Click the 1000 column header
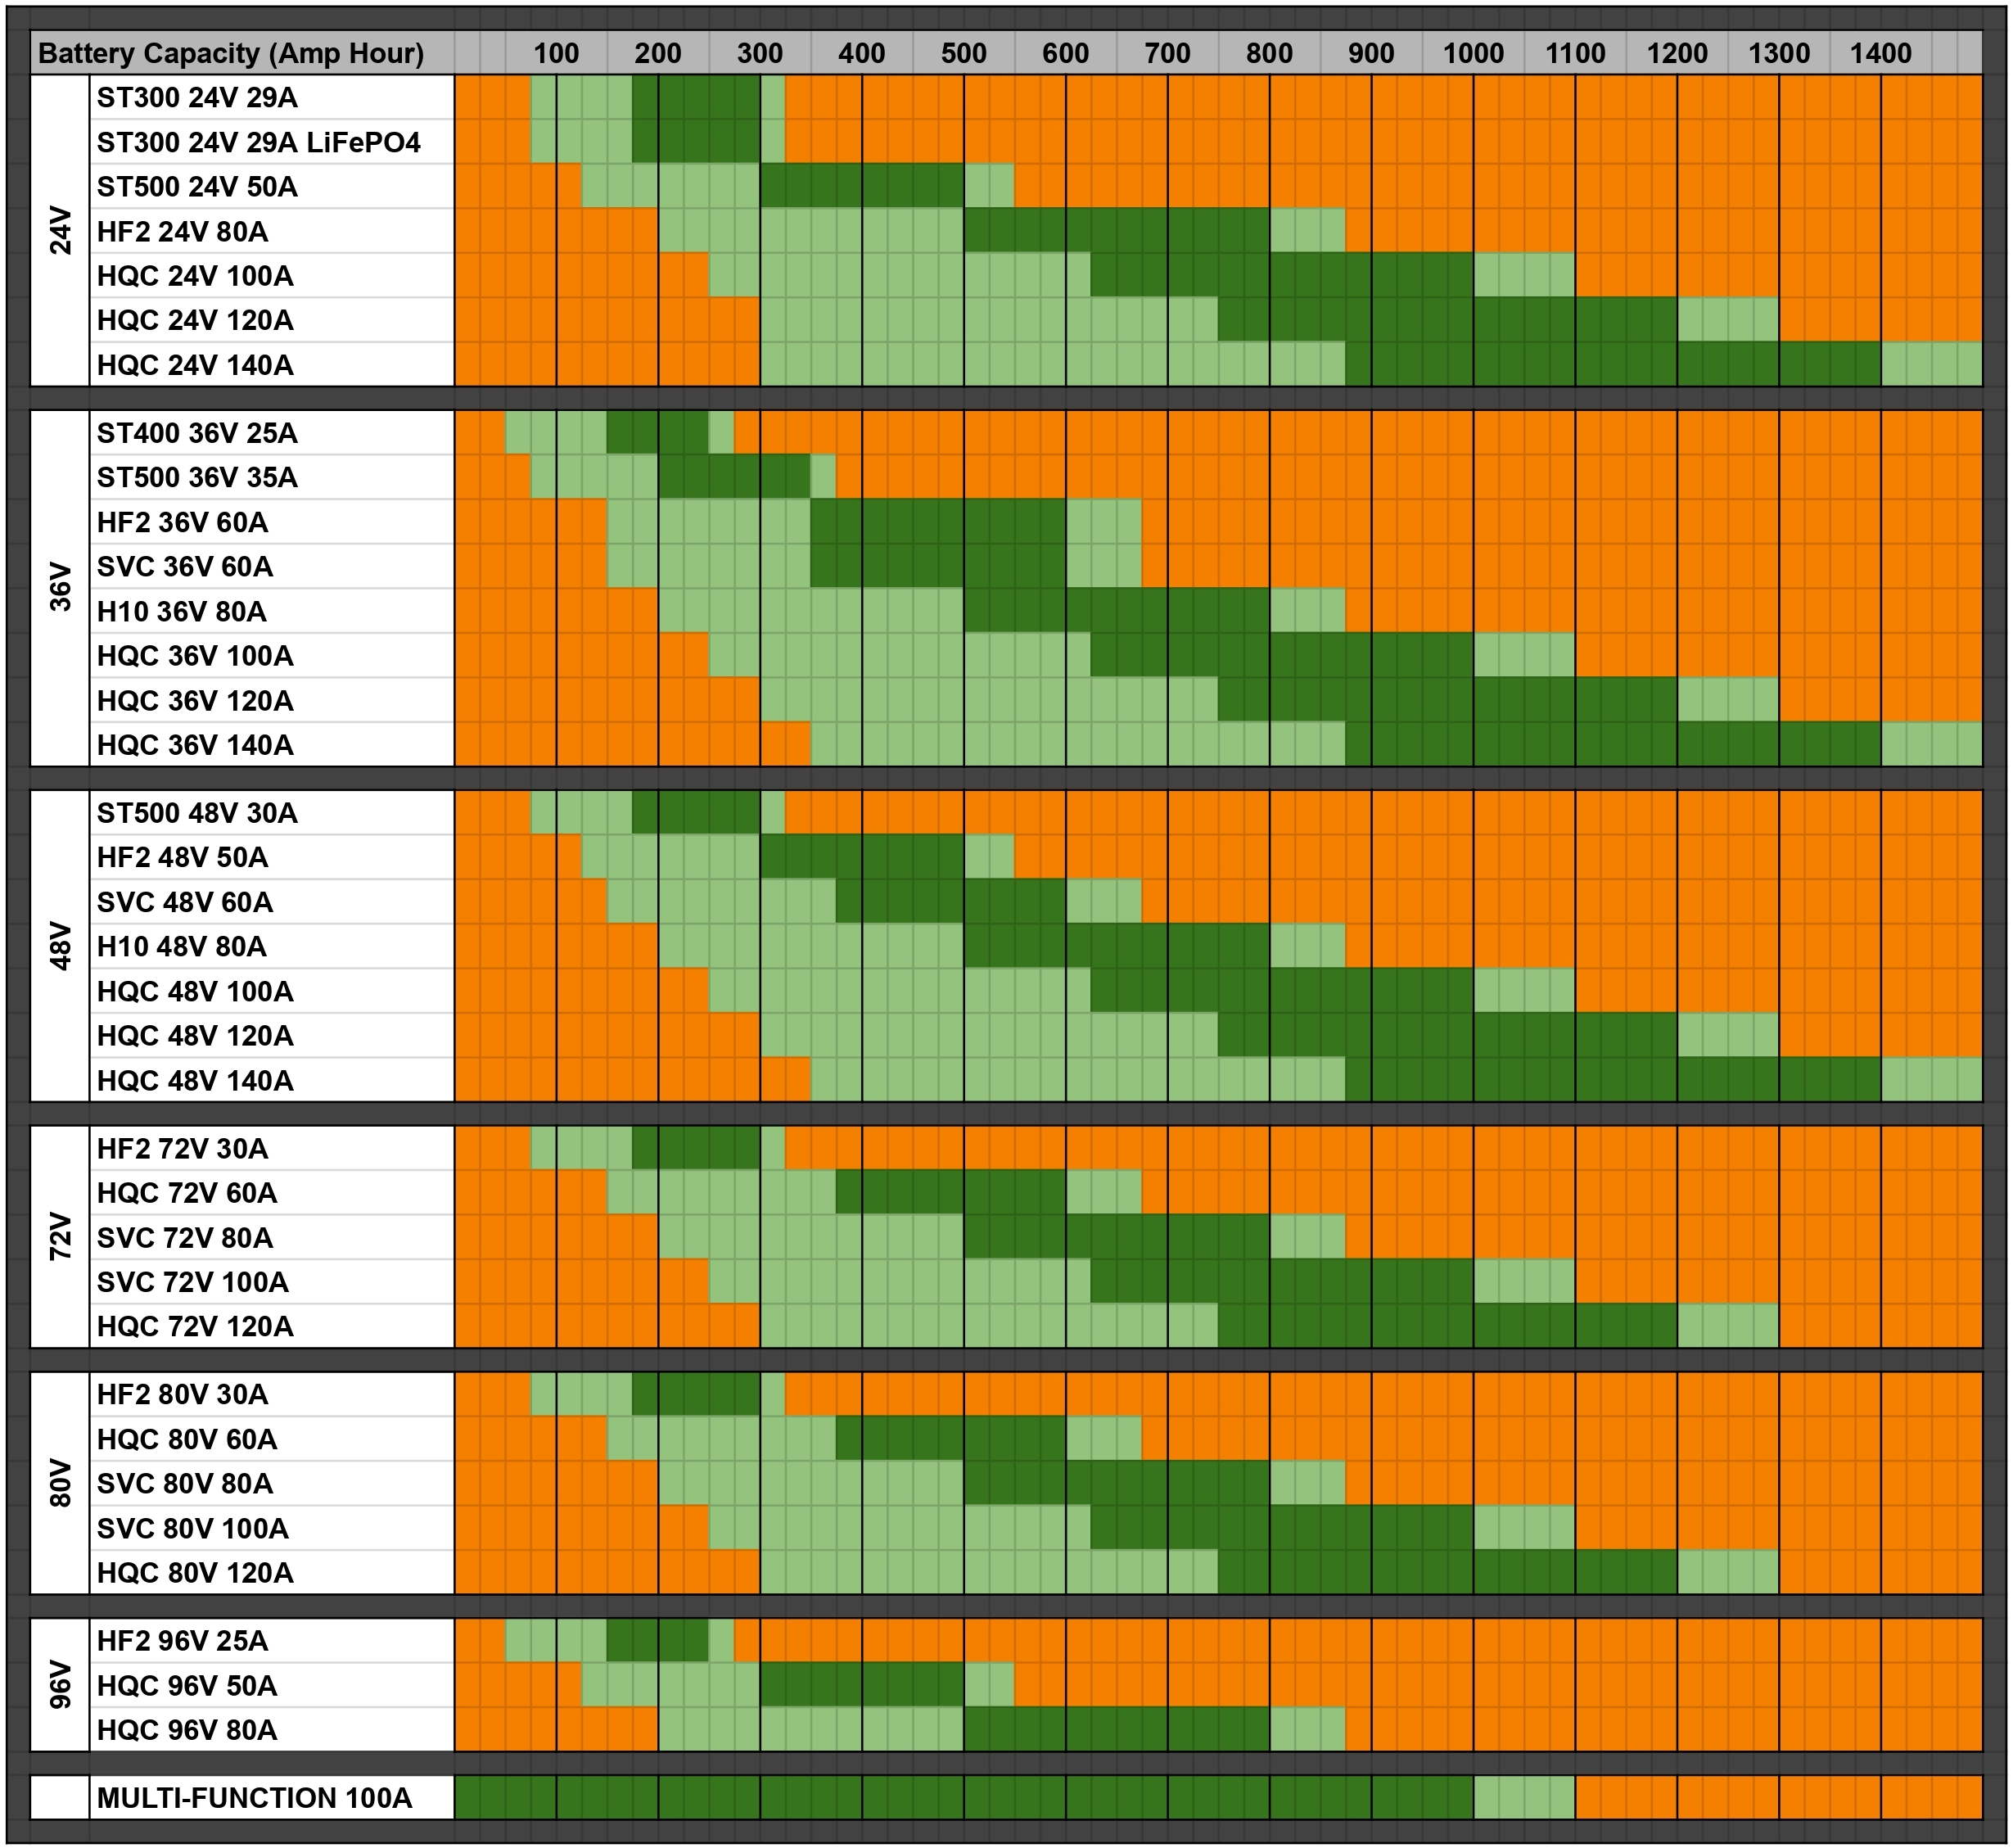2013x1848 pixels. click(x=1472, y=54)
